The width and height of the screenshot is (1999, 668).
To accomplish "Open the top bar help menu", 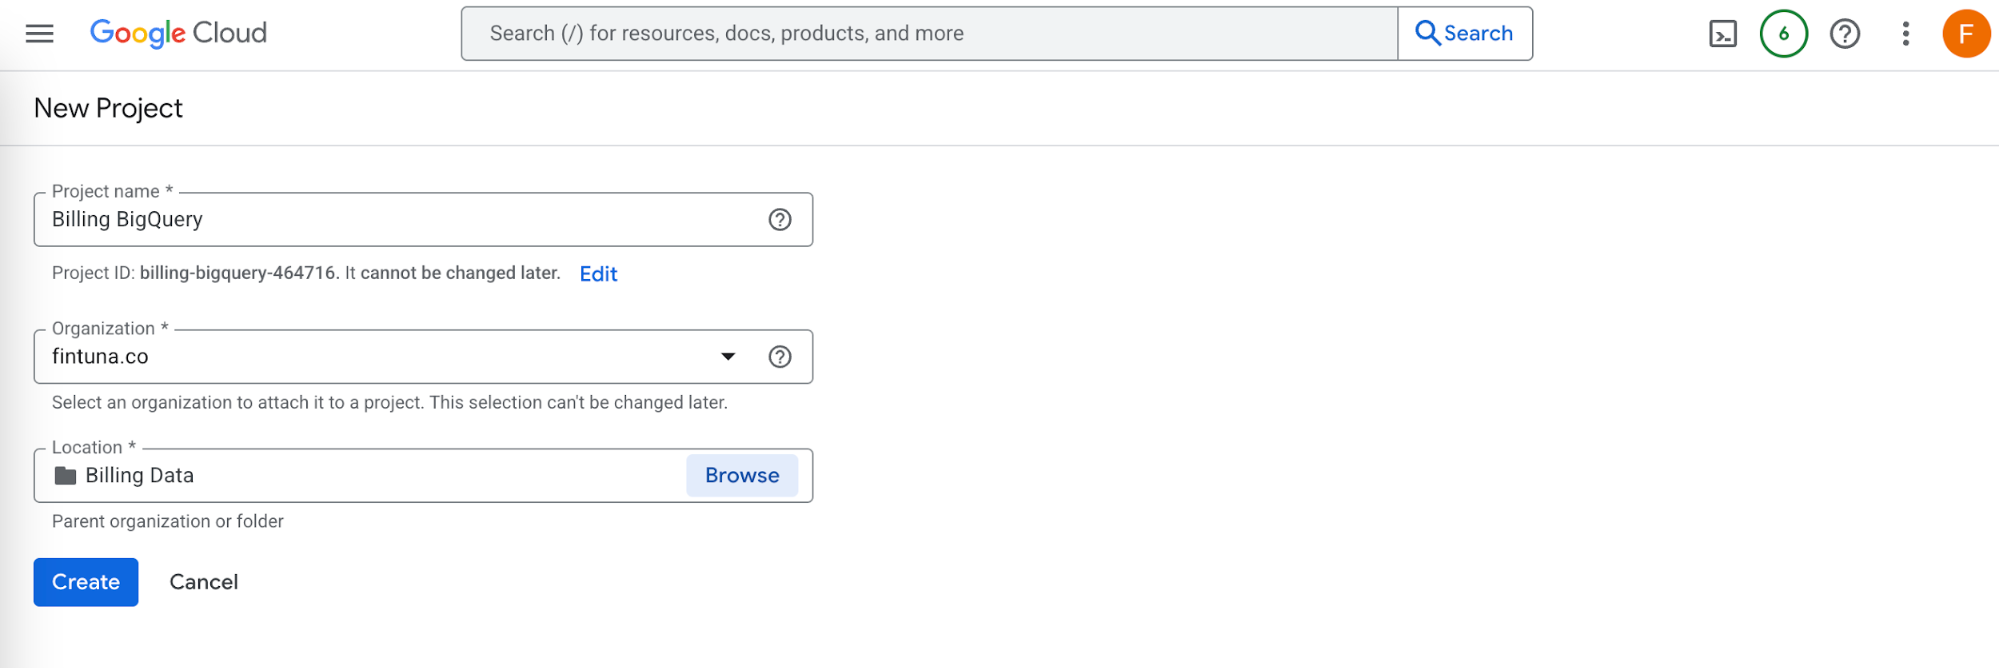I will 1845,34.
